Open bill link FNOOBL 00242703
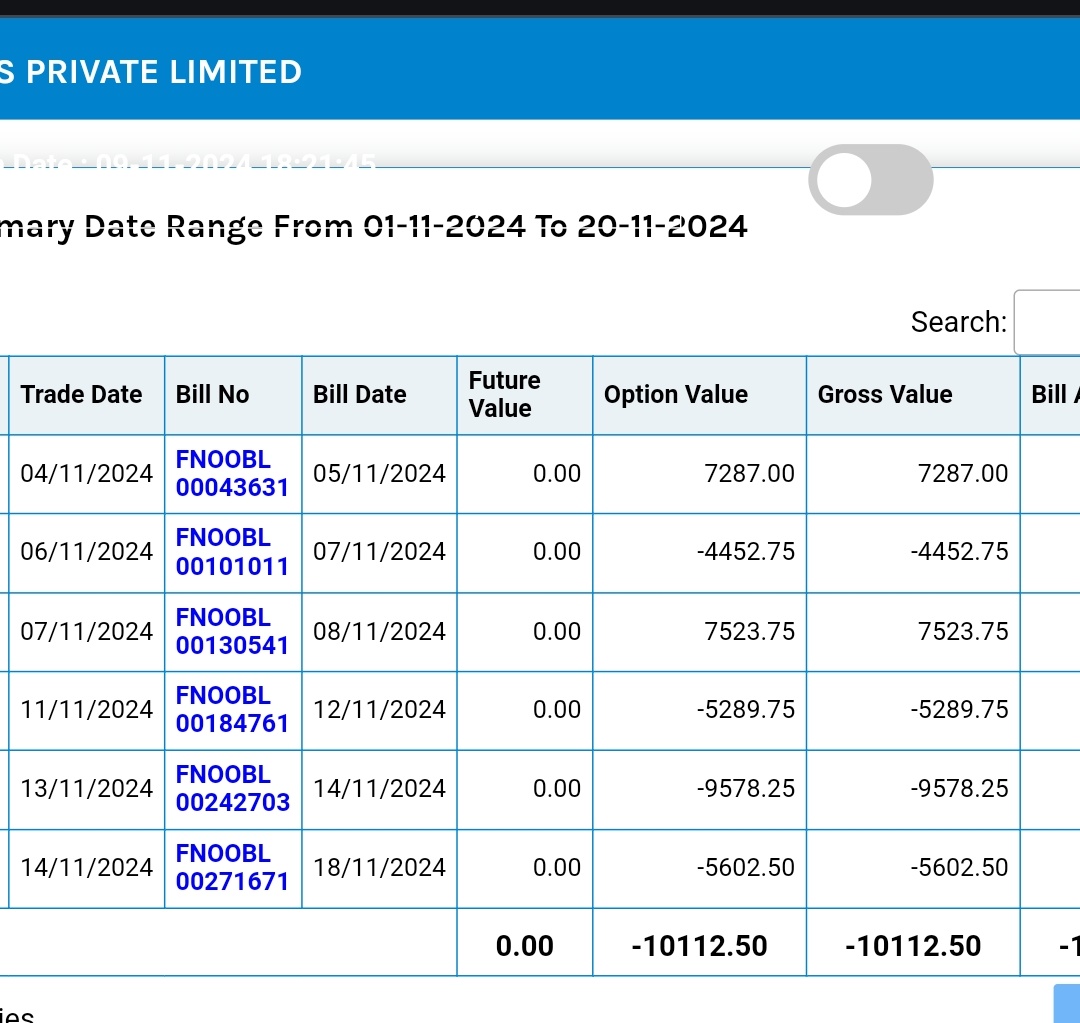Viewport: 1080px width, 1023px height. coord(233,788)
